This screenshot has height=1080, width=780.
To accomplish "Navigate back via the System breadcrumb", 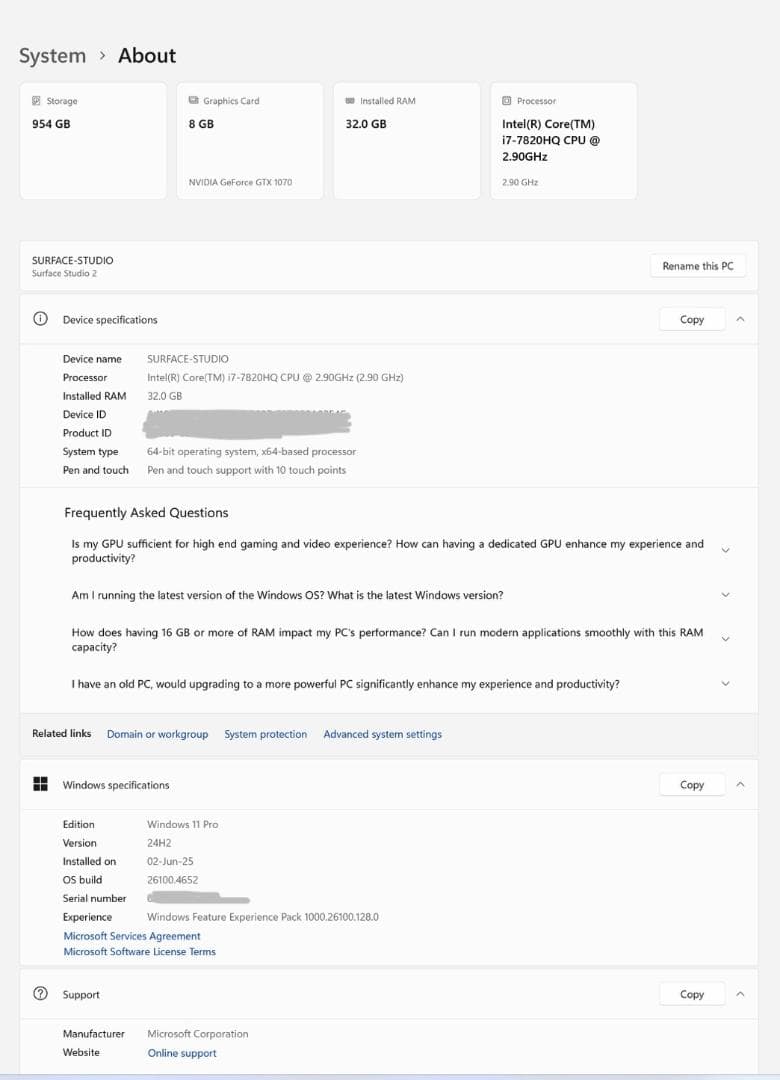I will pos(52,55).
